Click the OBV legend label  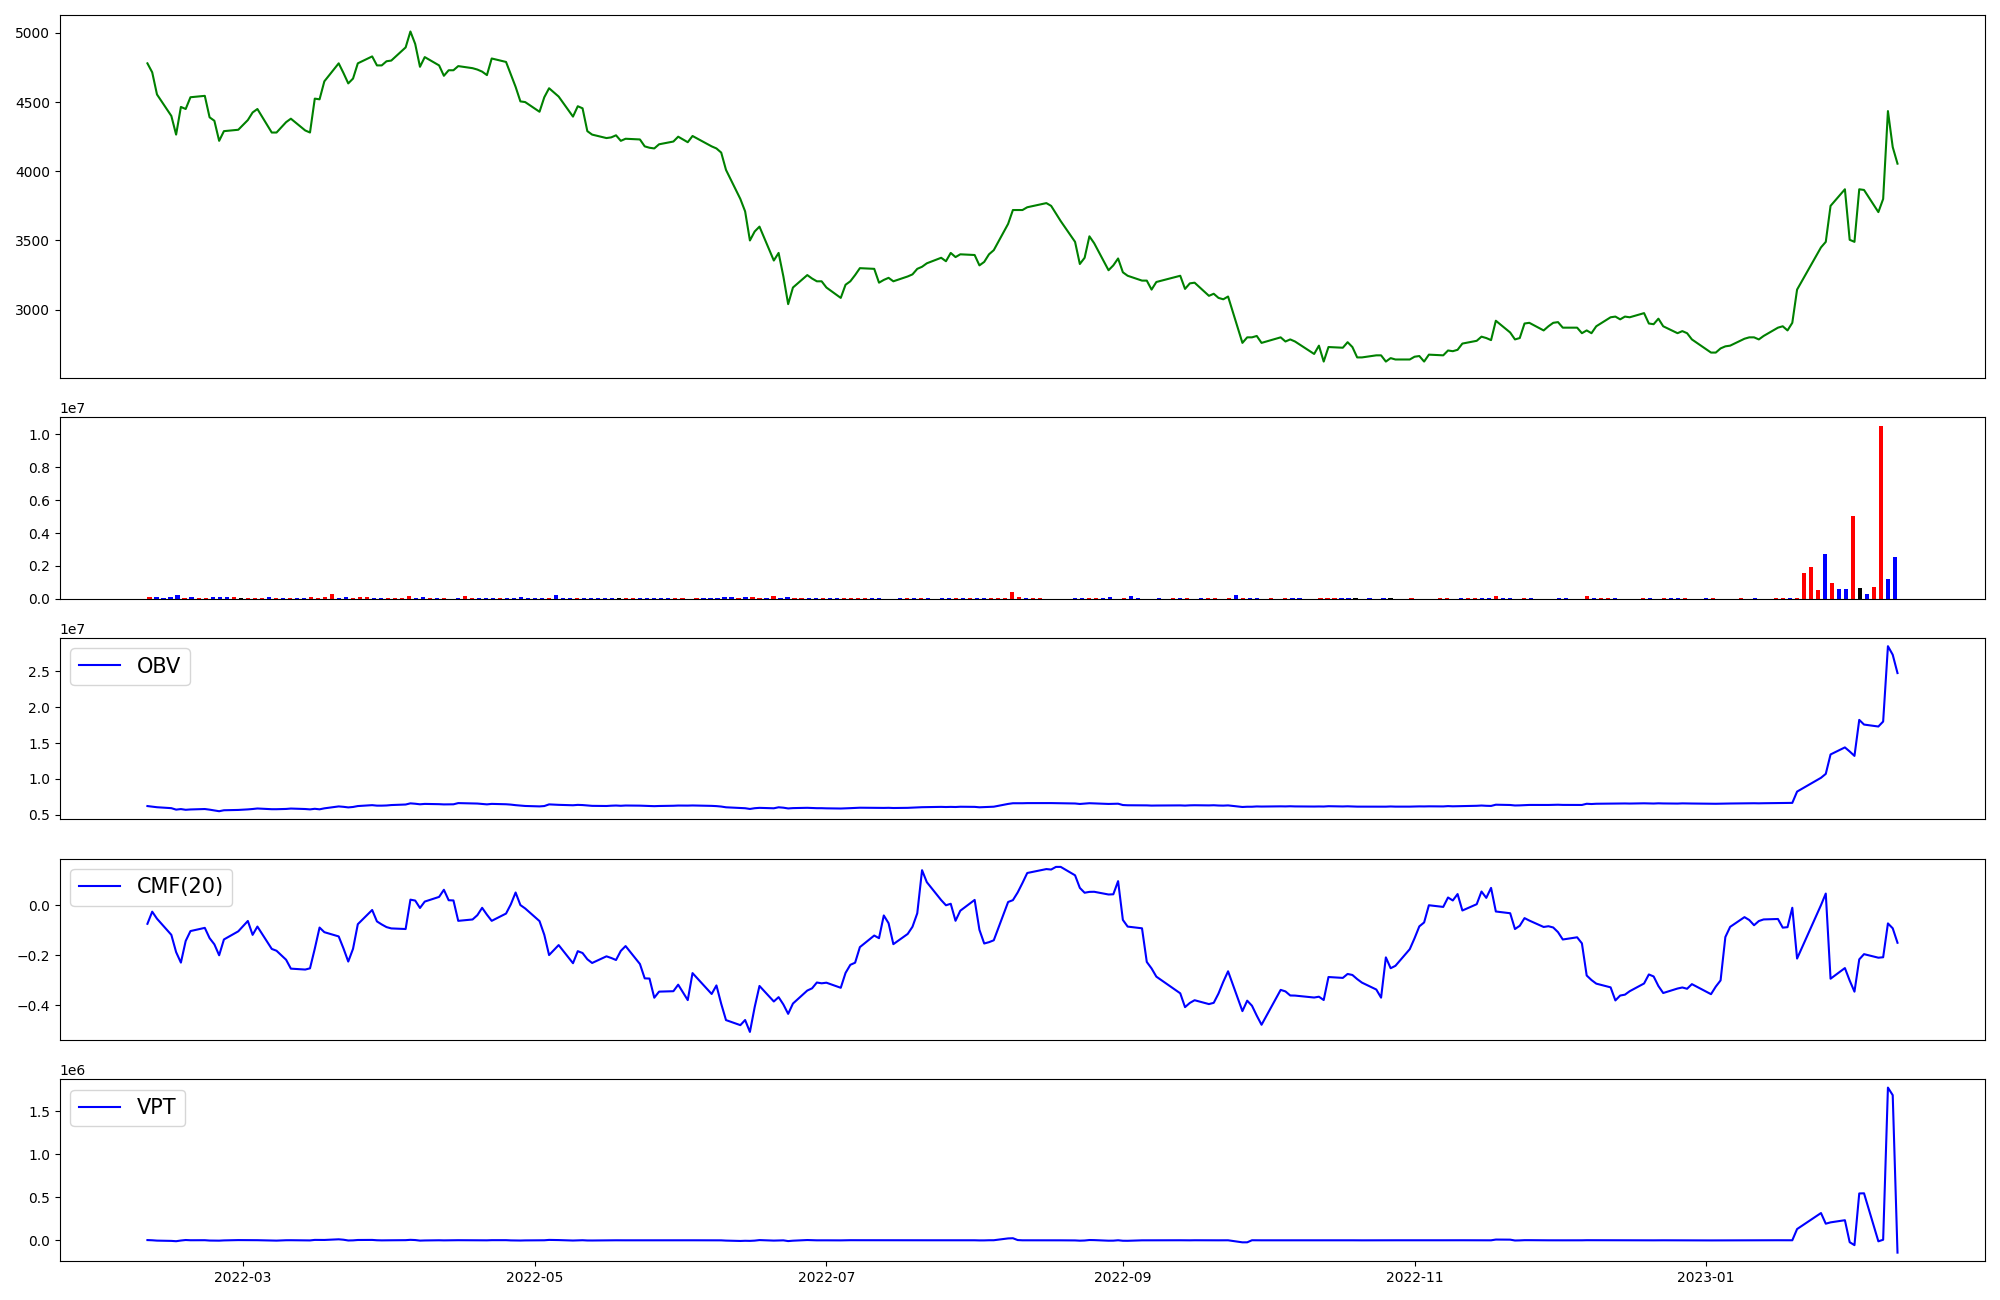(x=158, y=666)
